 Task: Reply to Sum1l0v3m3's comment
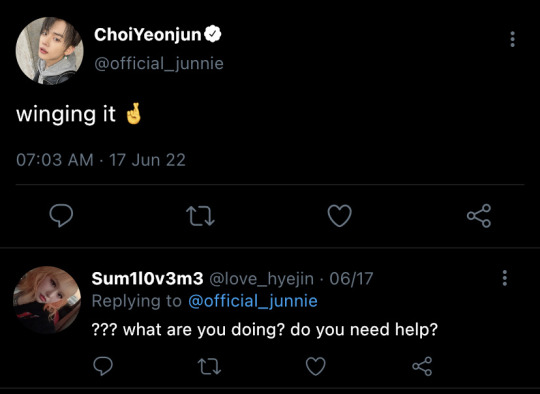tap(103, 366)
